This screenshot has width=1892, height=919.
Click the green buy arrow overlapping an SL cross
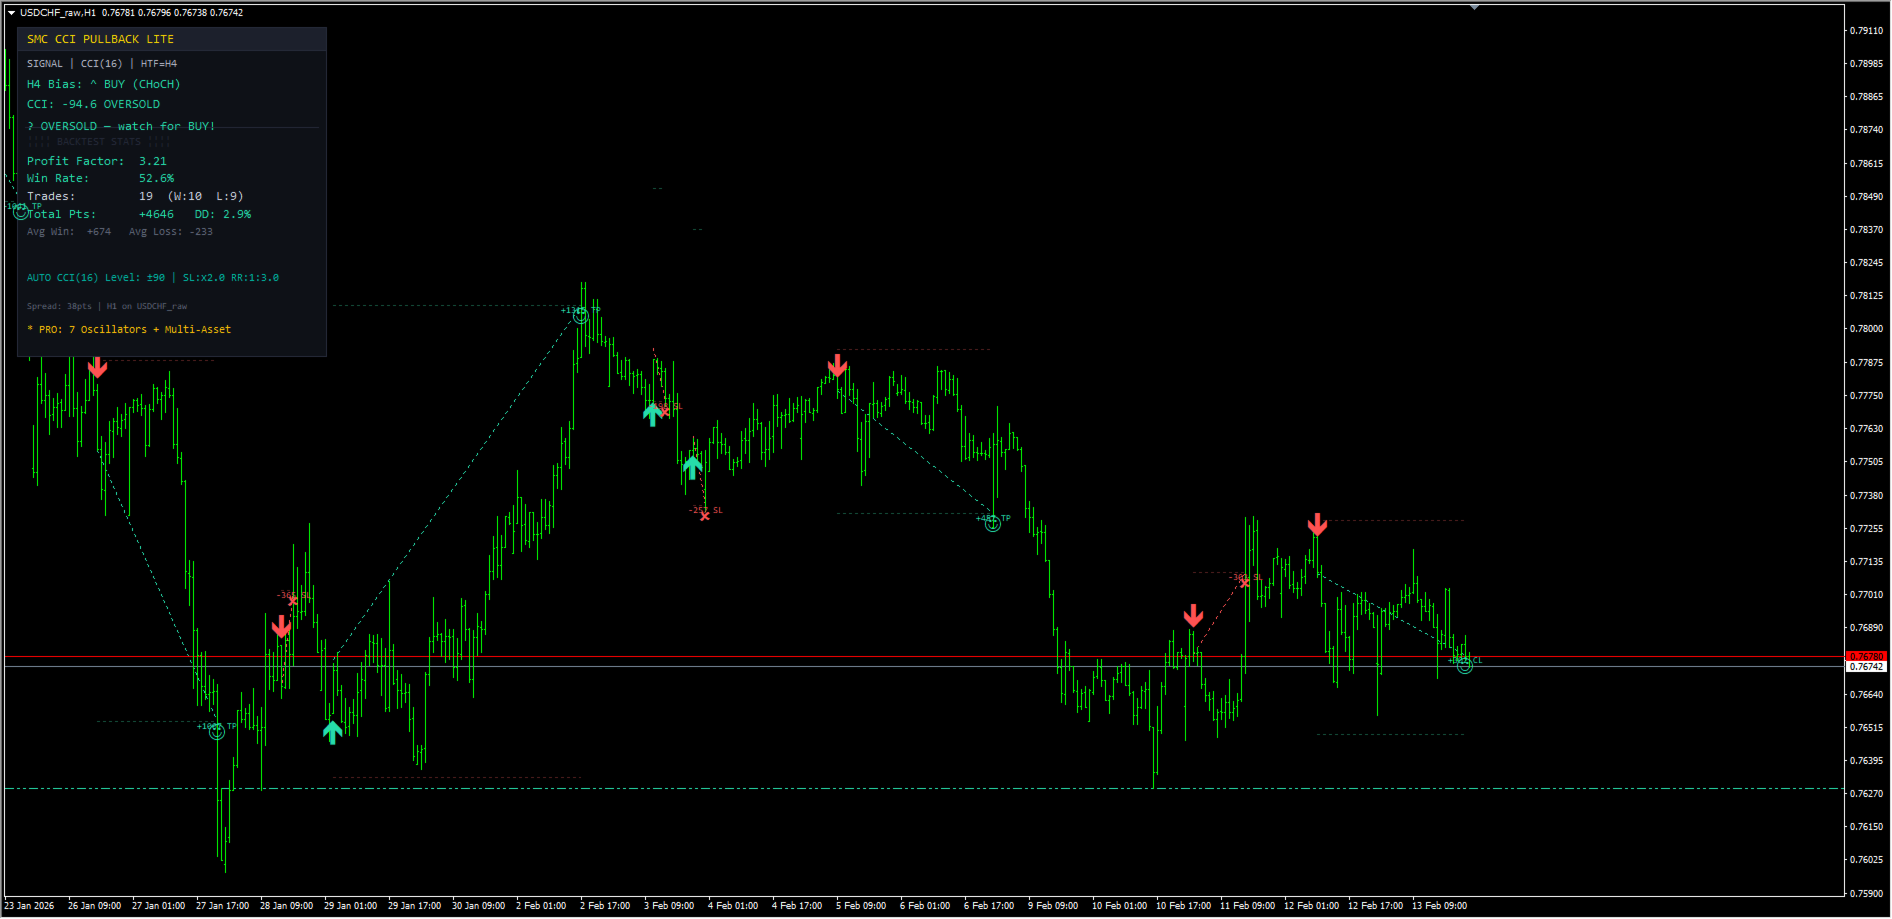click(x=652, y=414)
